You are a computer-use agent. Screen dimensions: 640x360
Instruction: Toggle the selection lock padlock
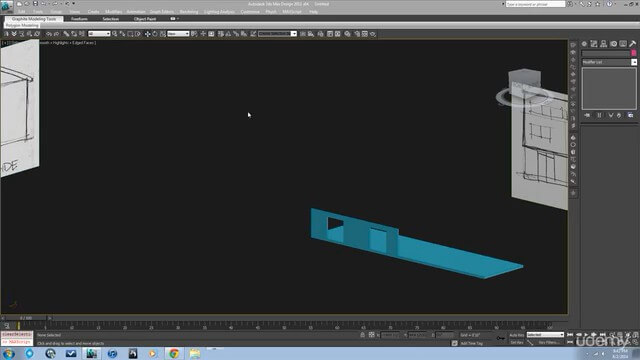point(362,335)
